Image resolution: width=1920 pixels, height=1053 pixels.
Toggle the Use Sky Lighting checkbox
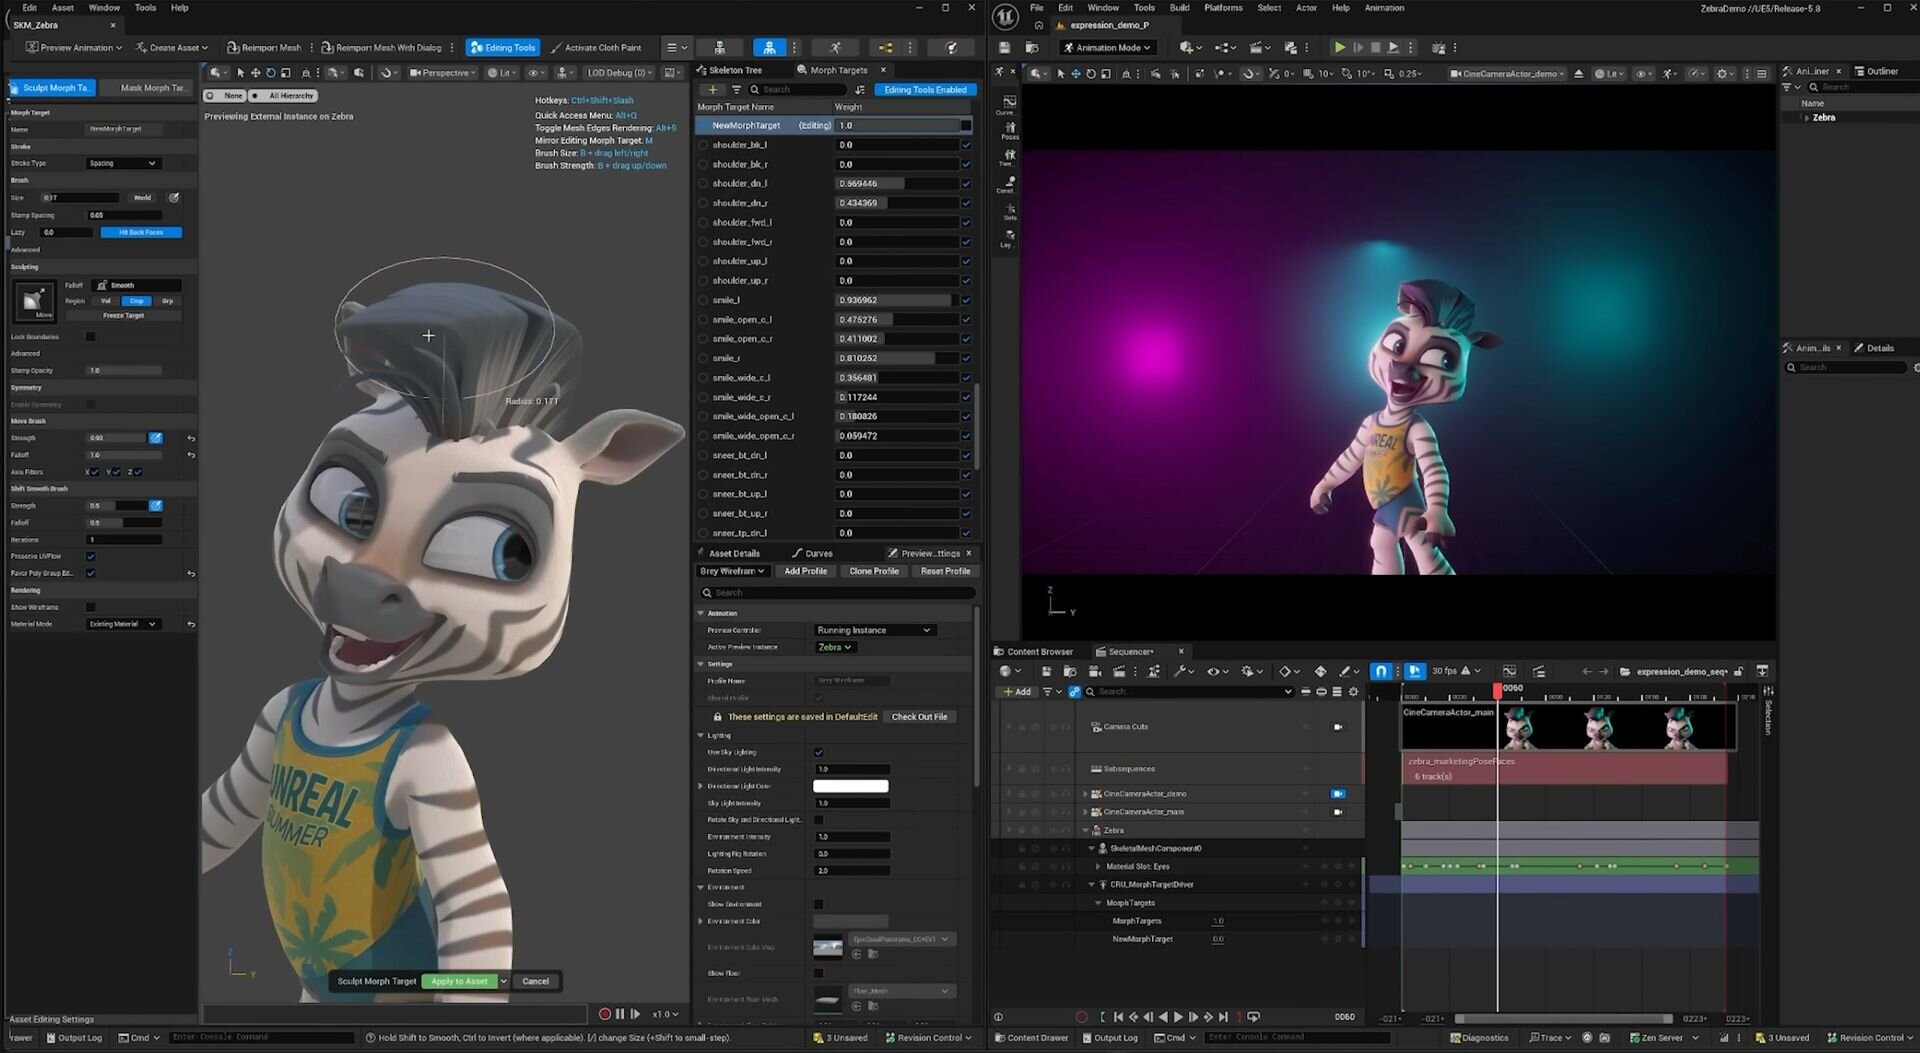819,752
